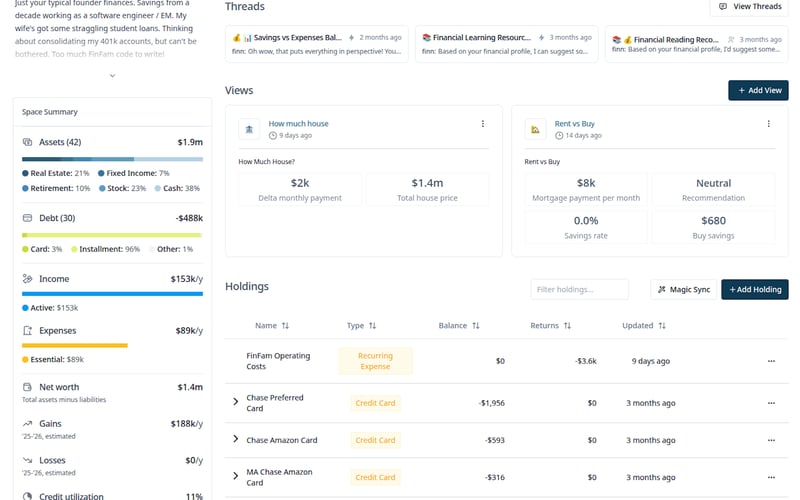Sort holdings by Balance column
Screen dimensions: 800x500
(459, 326)
